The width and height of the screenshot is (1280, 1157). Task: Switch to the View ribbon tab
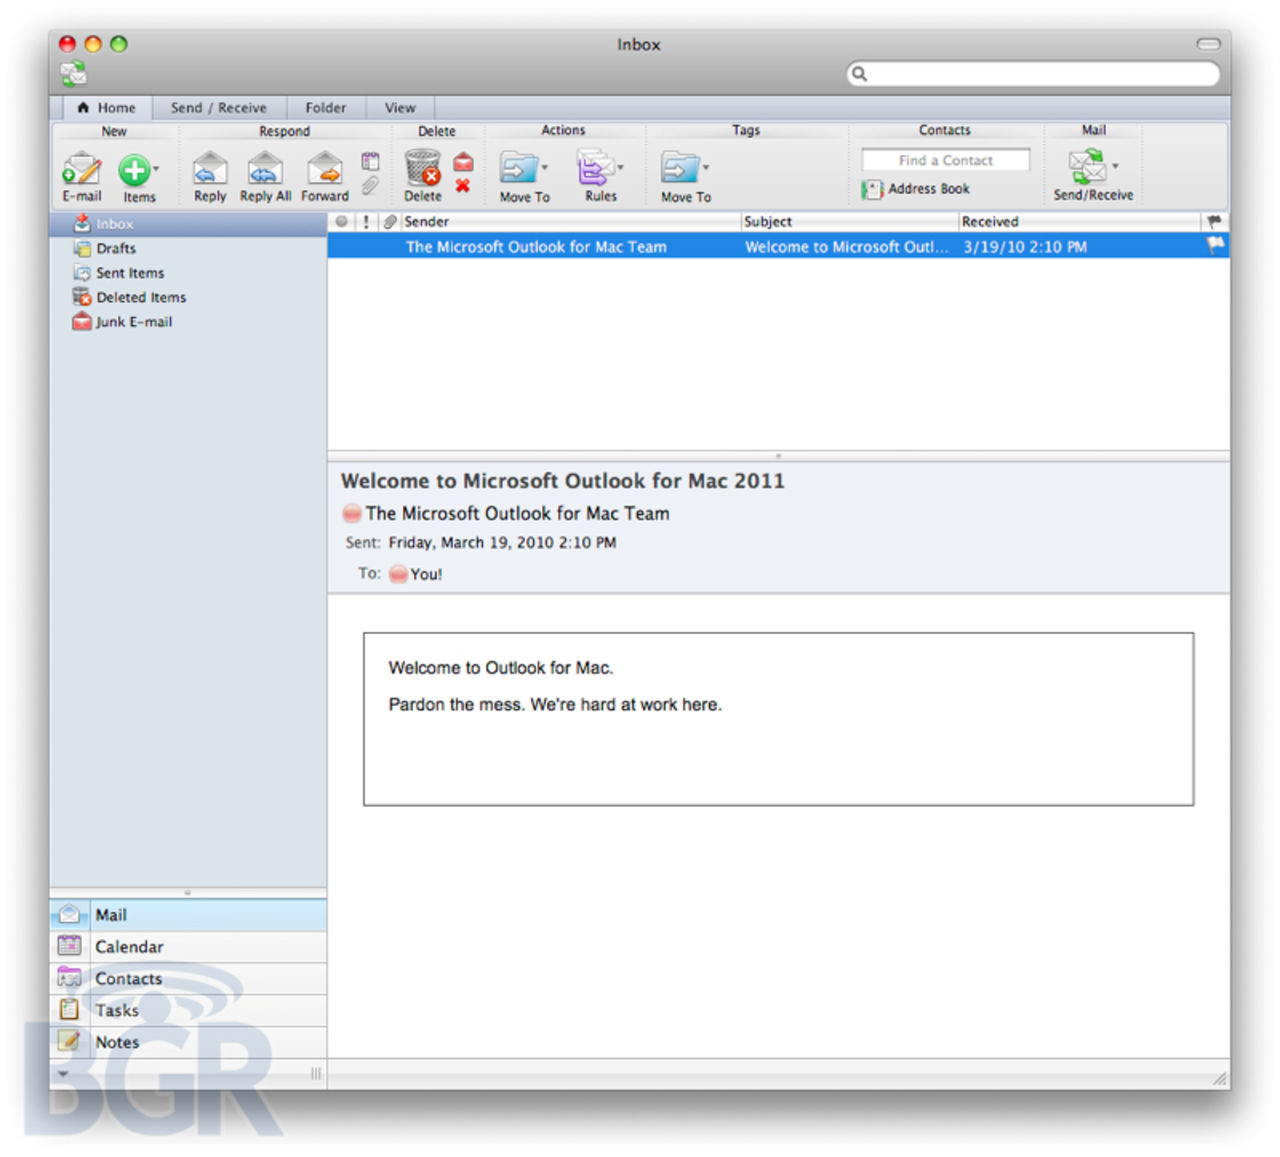click(399, 107)
